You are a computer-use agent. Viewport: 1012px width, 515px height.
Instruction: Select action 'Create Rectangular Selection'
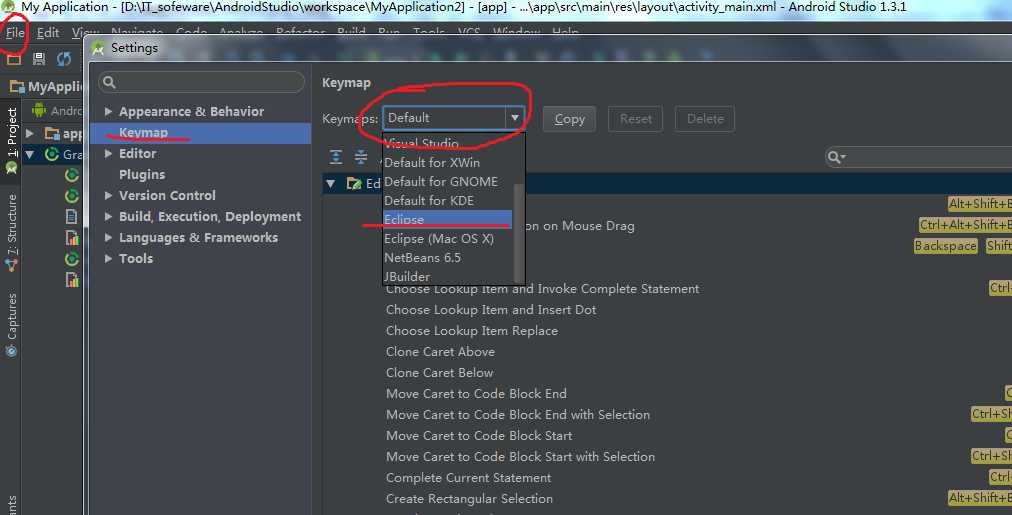tap(469, 499)
